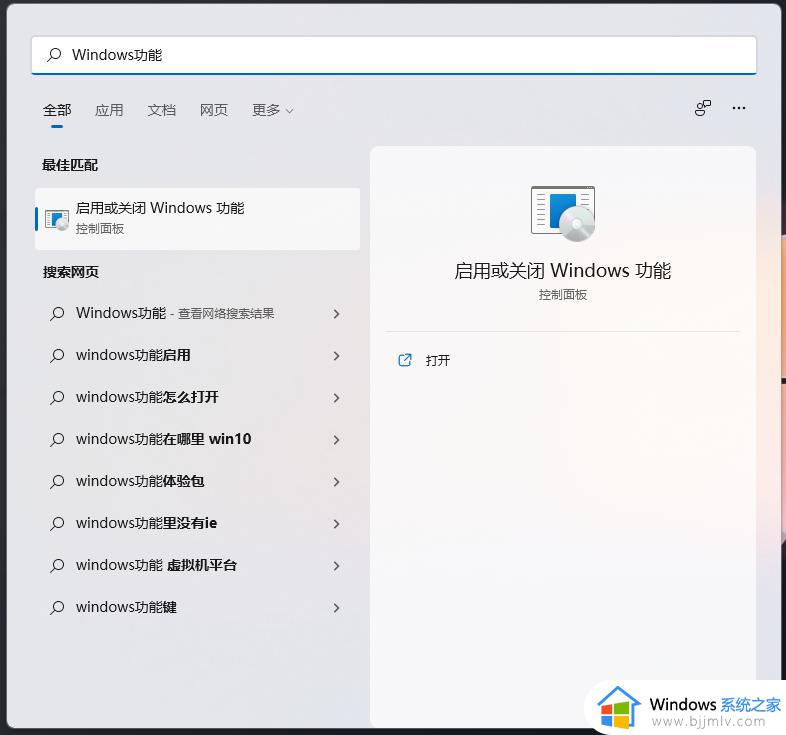This screenshot has width=786, height=735.
Task: Expand the 更多 dropdown
Action: tap(272, 110)
